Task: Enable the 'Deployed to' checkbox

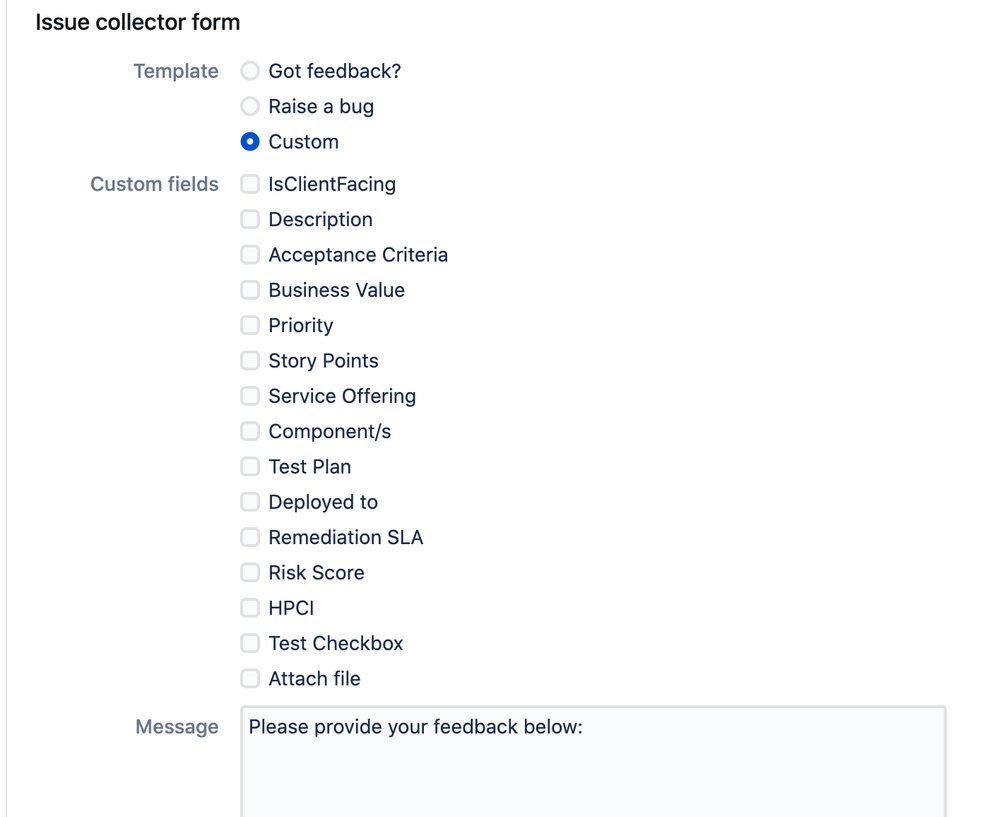Action: [250, 502]
